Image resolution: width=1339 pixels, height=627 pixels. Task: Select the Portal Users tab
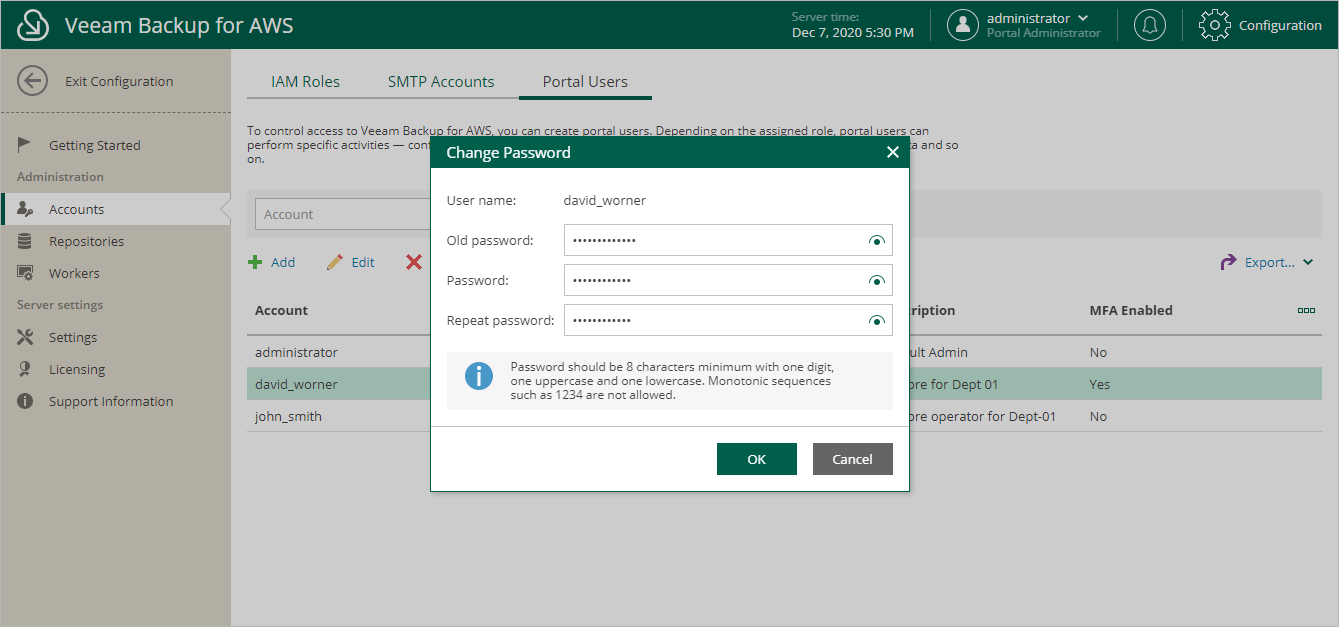coord(585,82)
